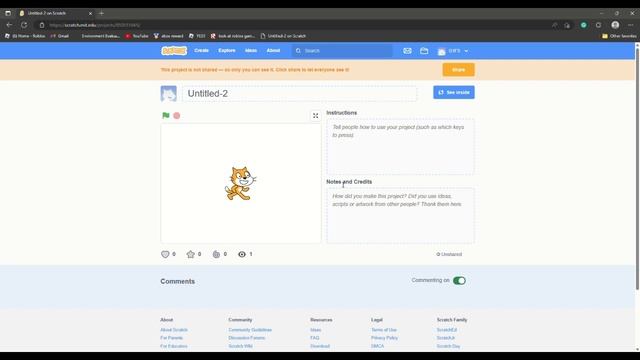Click the tab actions icon left of tab

[8, 13]
